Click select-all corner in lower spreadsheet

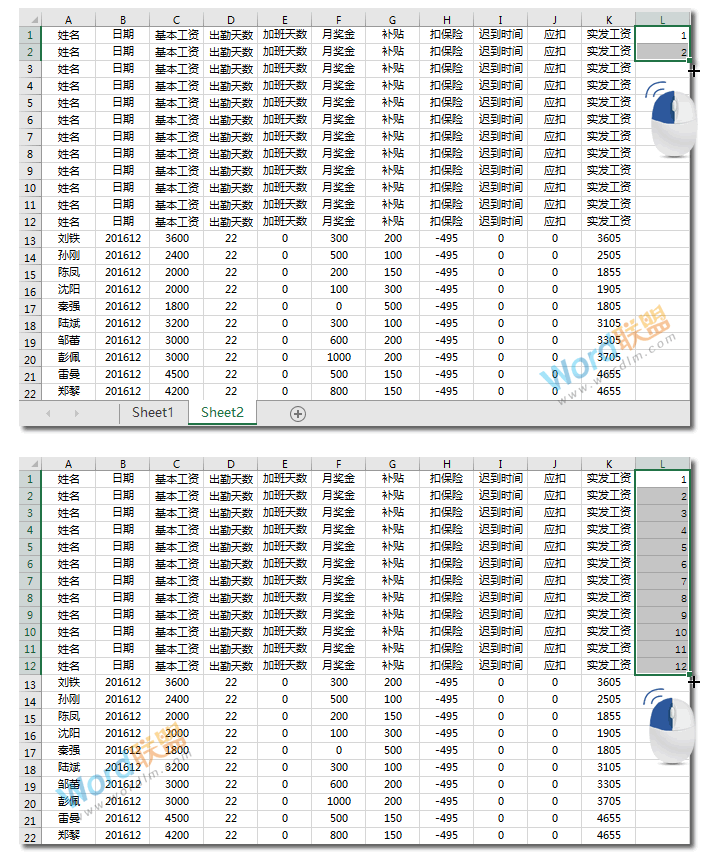pyautogui.click(x=30, y=464)
